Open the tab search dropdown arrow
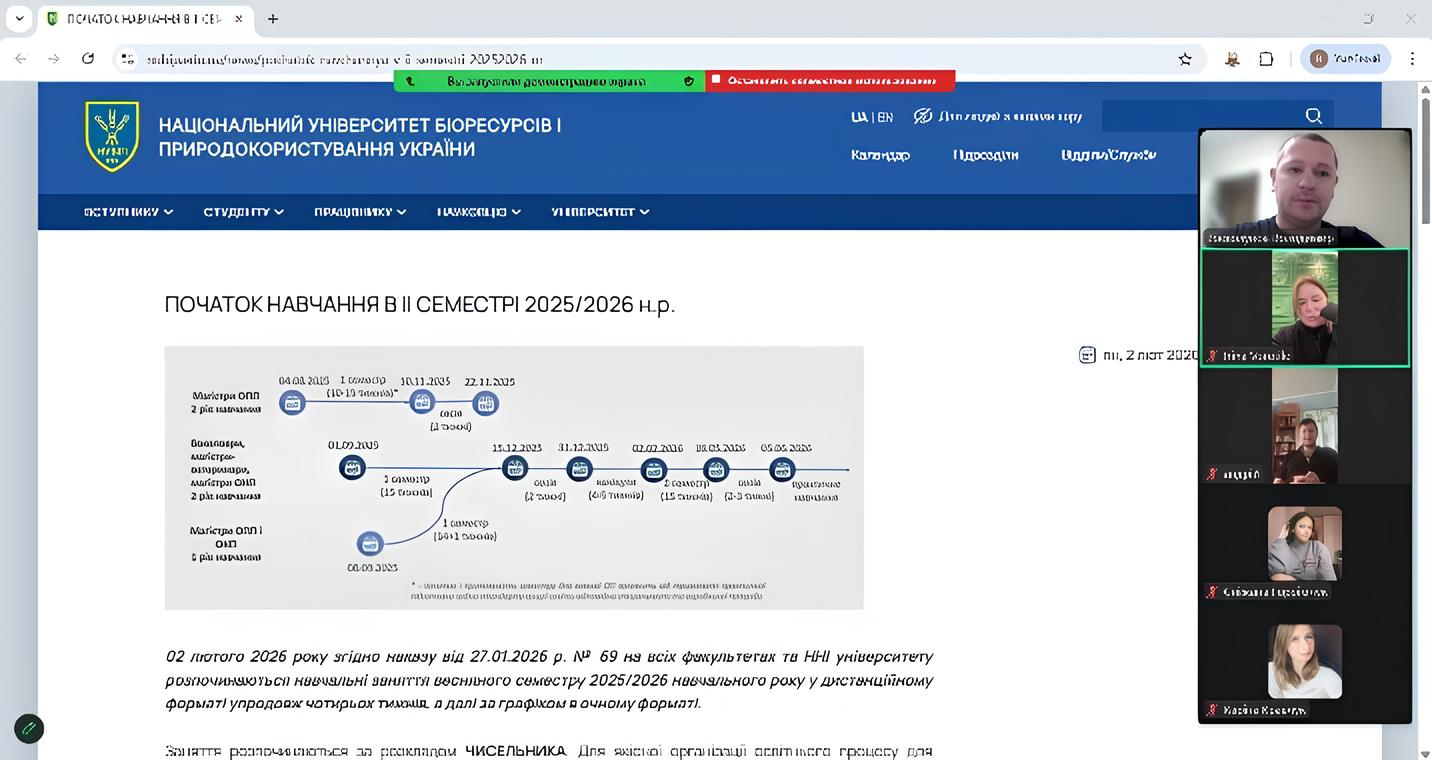The image size is (1432, 760). tap(19, 18)
